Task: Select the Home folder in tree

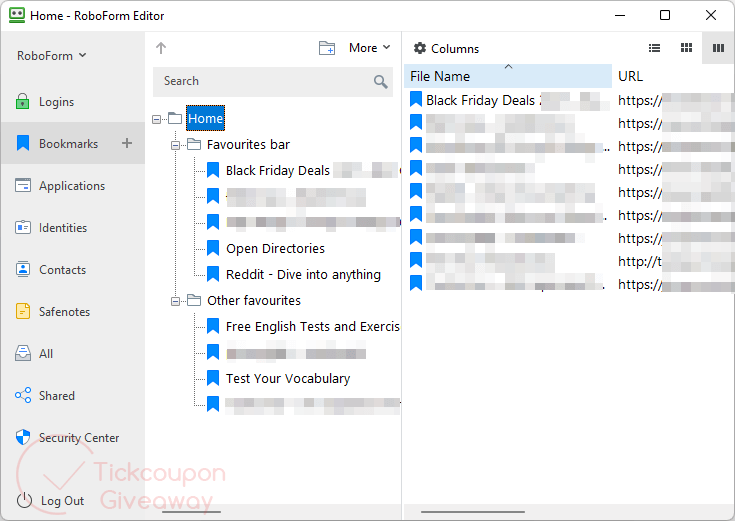Action: pos(205,118)
